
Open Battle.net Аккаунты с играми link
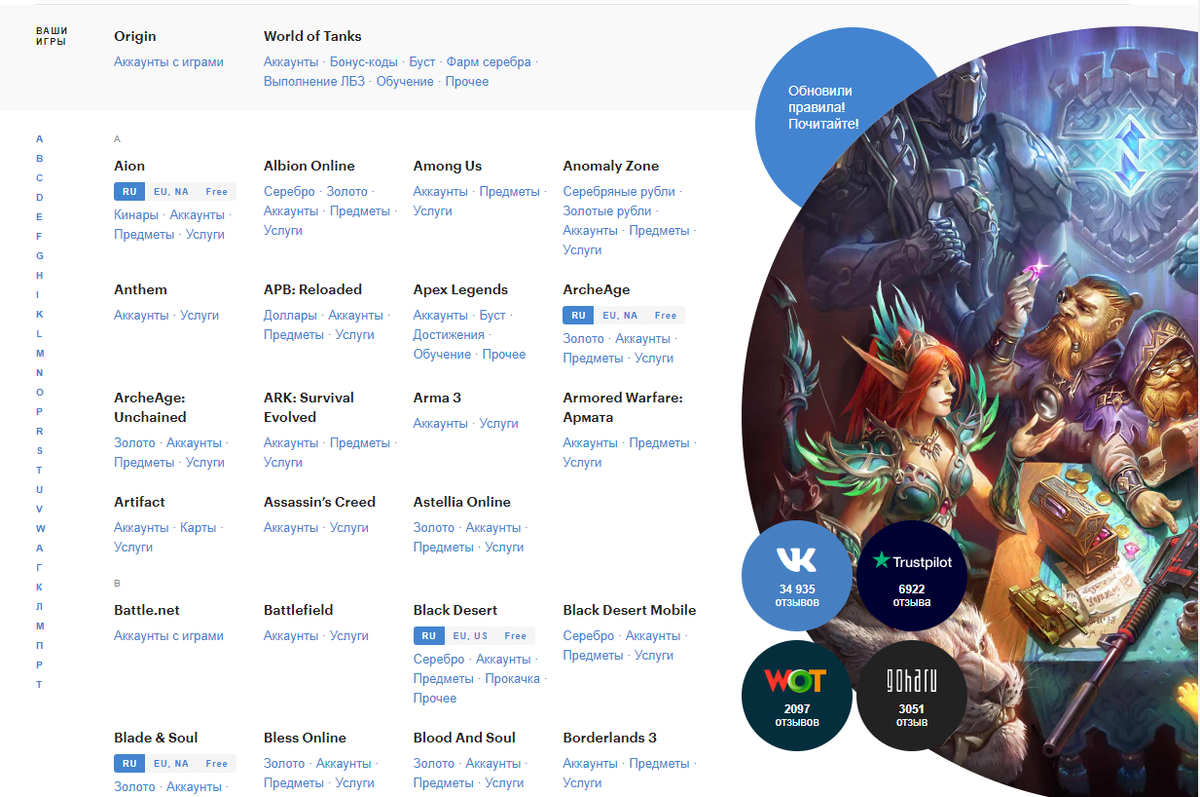click(x=169, y=636)
